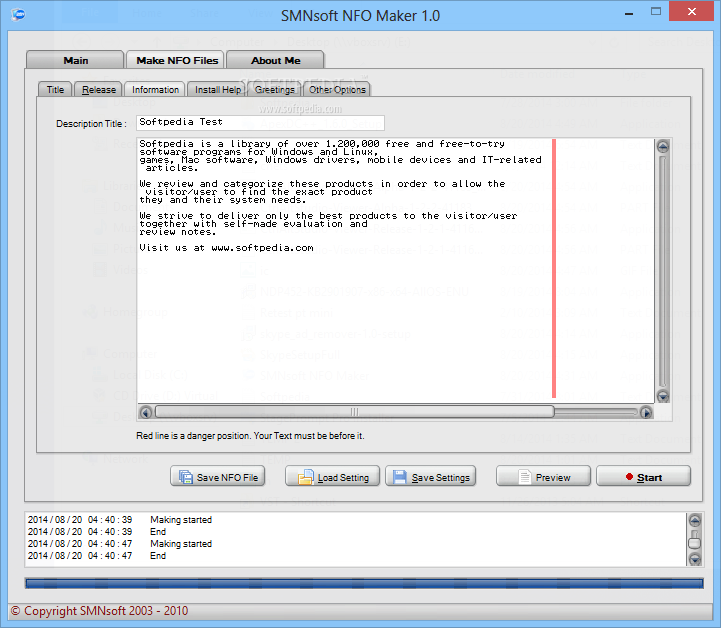Click the SMNsoft app icon in title bar
Image resolution: width=721 pixels, height=628 pixels.
tap(18, 15)
